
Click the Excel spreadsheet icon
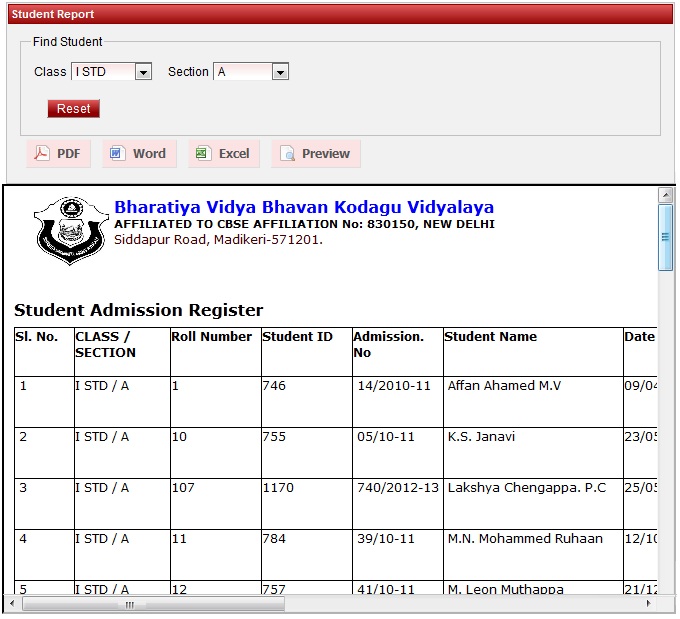click(202, 154)
